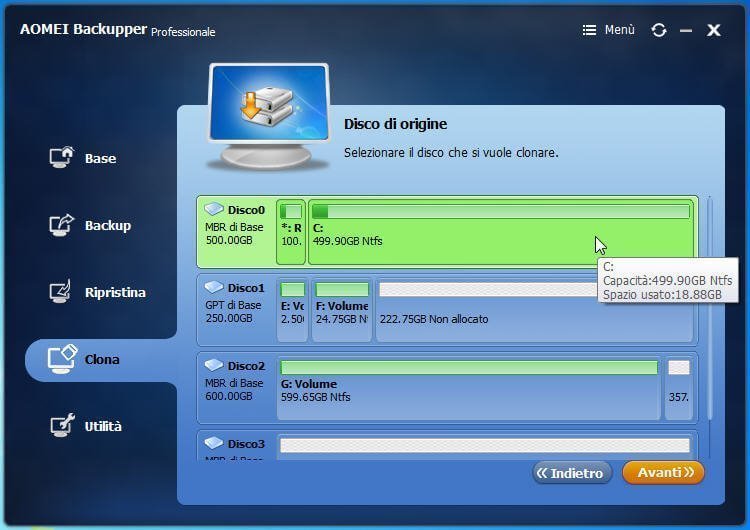Screen dimensions: 750x530
Task: Select the G: Volume 599.65GB partition
Action: (469, 388)
